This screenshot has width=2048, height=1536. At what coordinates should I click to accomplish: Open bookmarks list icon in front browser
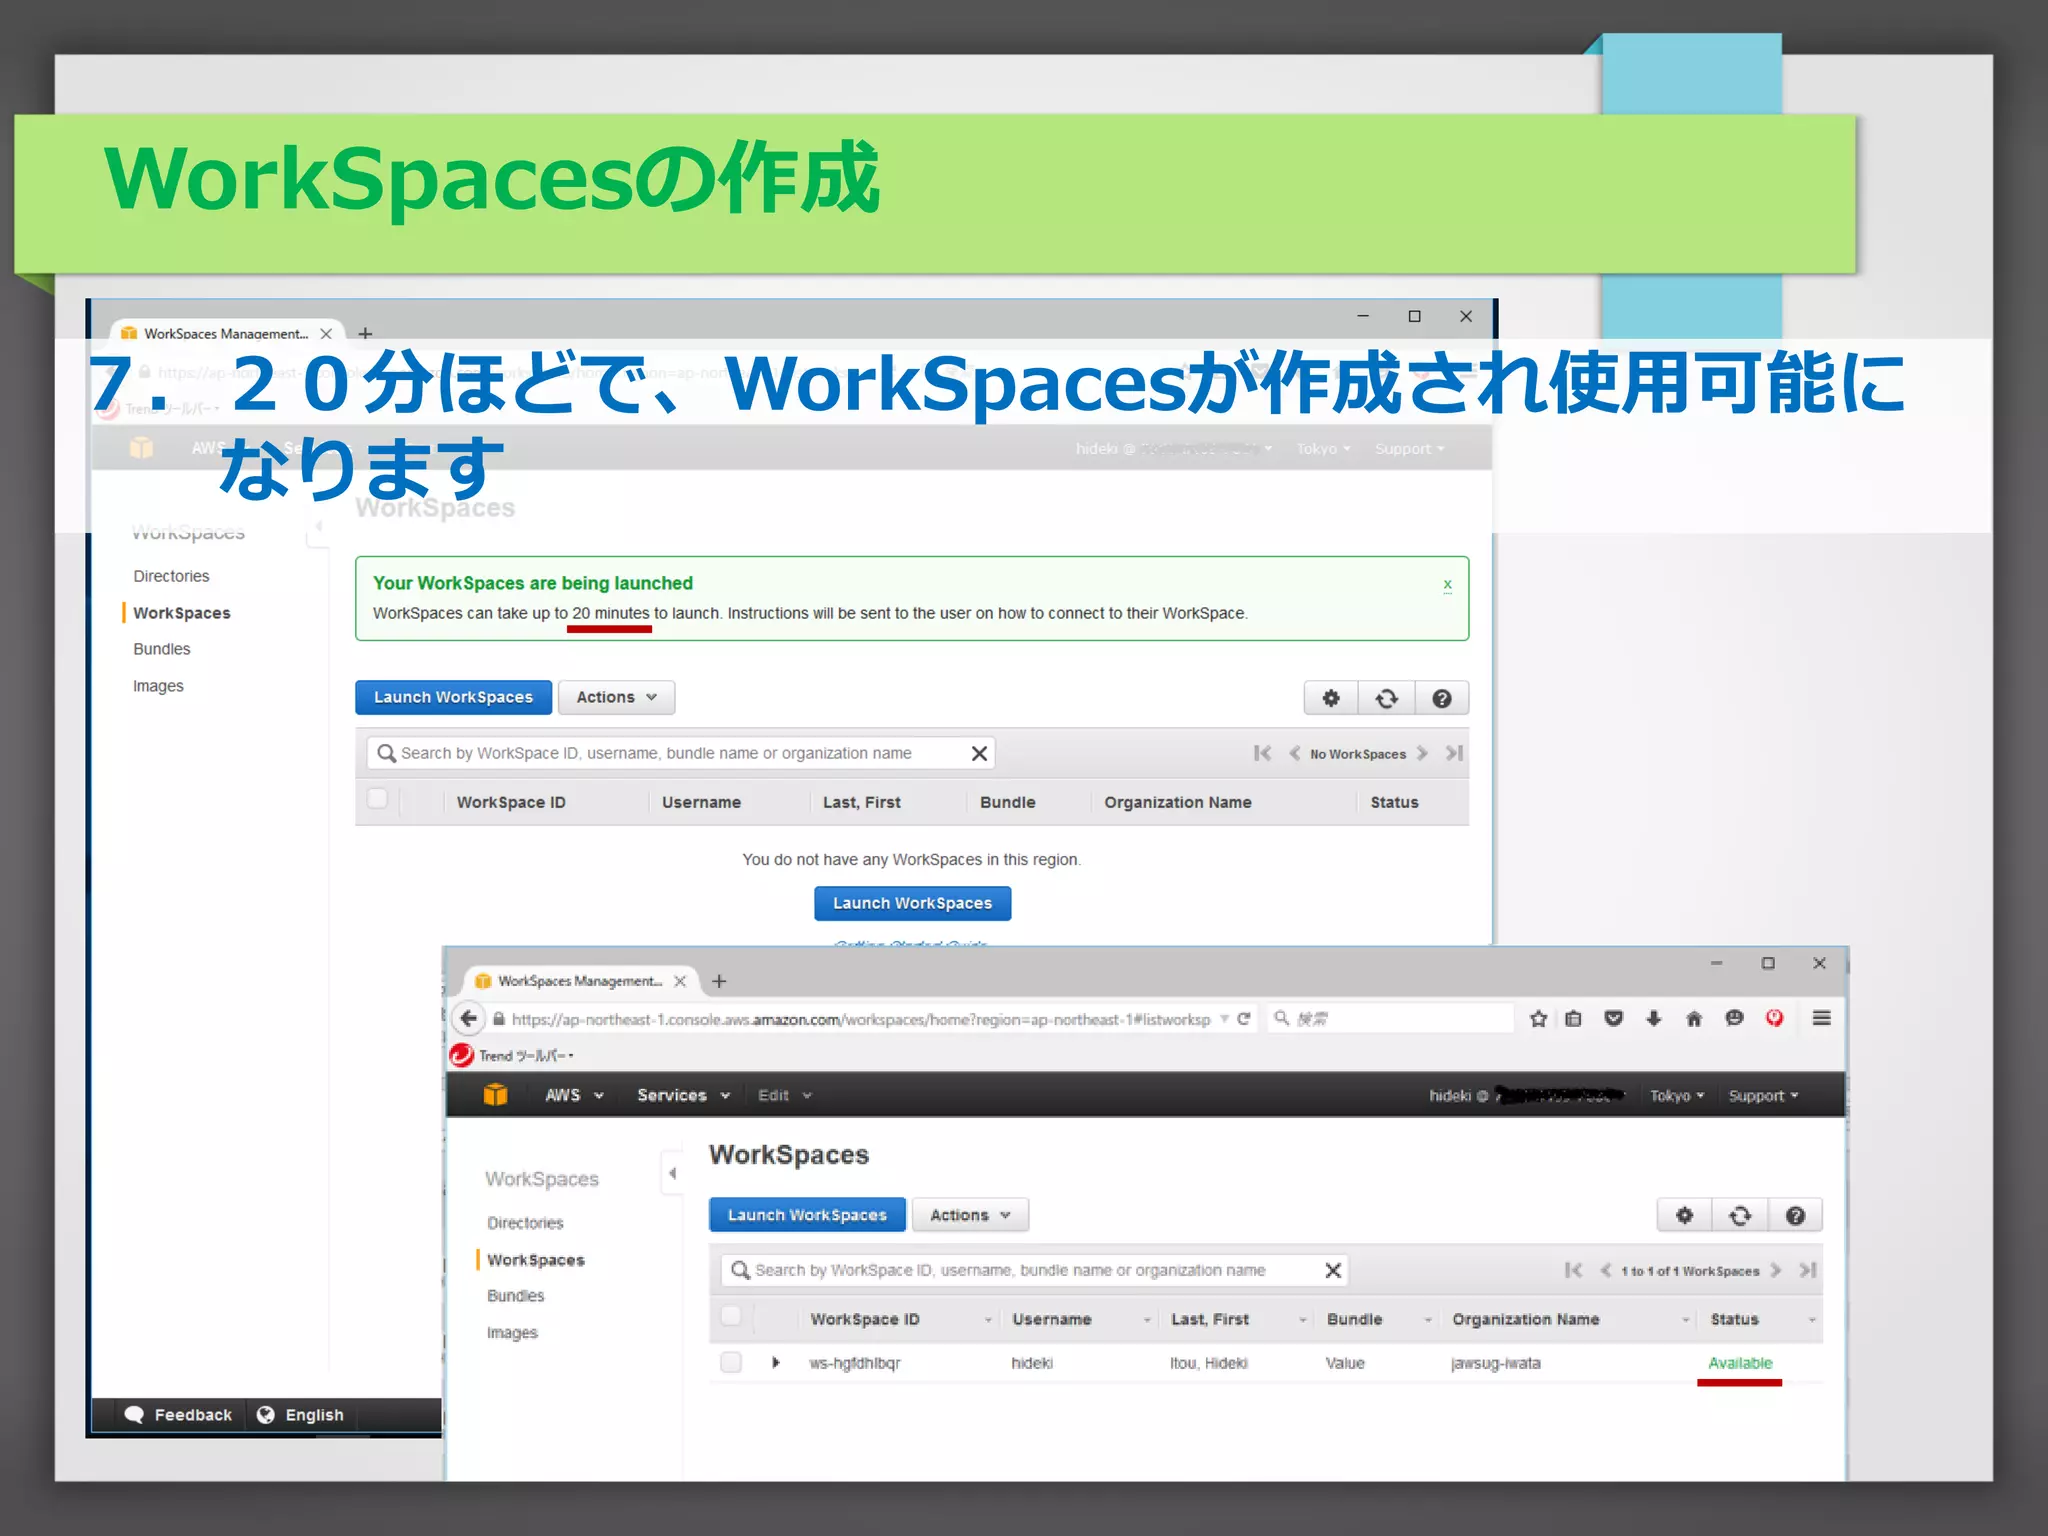pos(1573,1019)
